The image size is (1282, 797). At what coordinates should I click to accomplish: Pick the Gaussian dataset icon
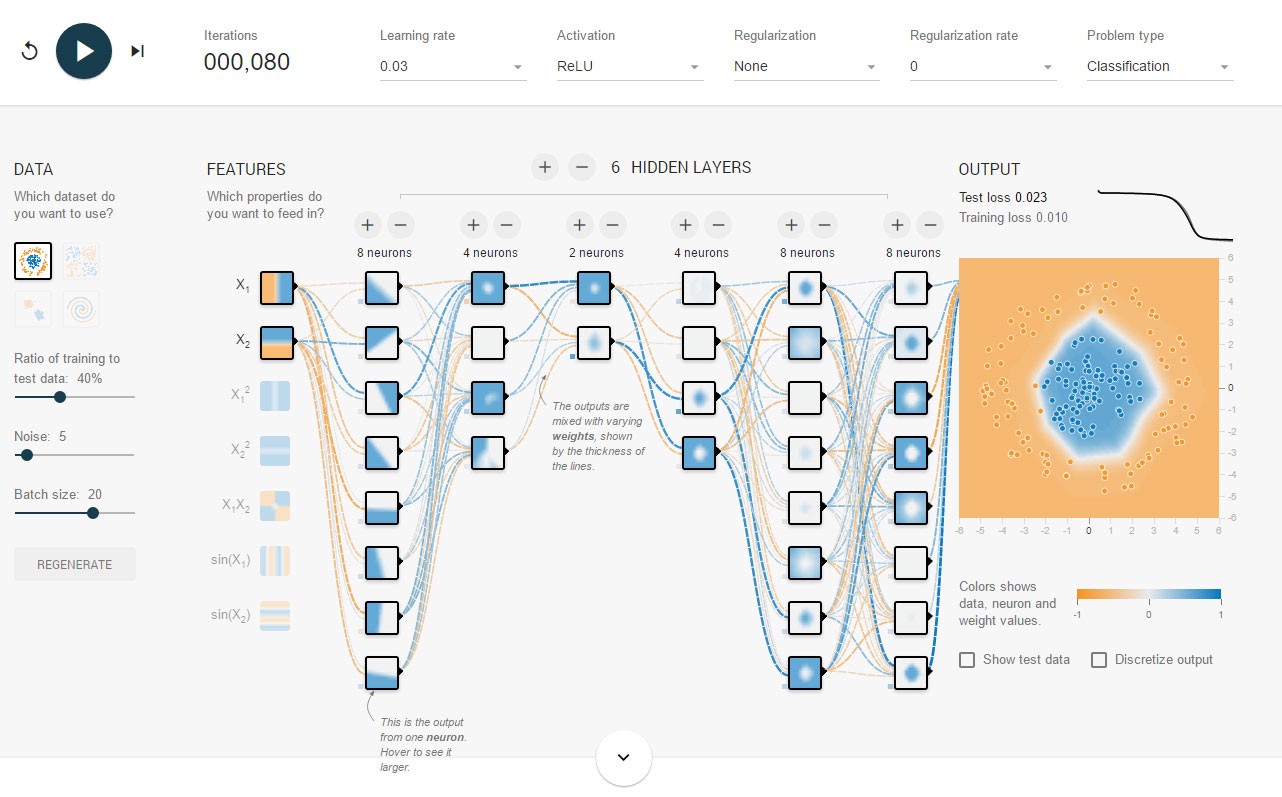33,309
